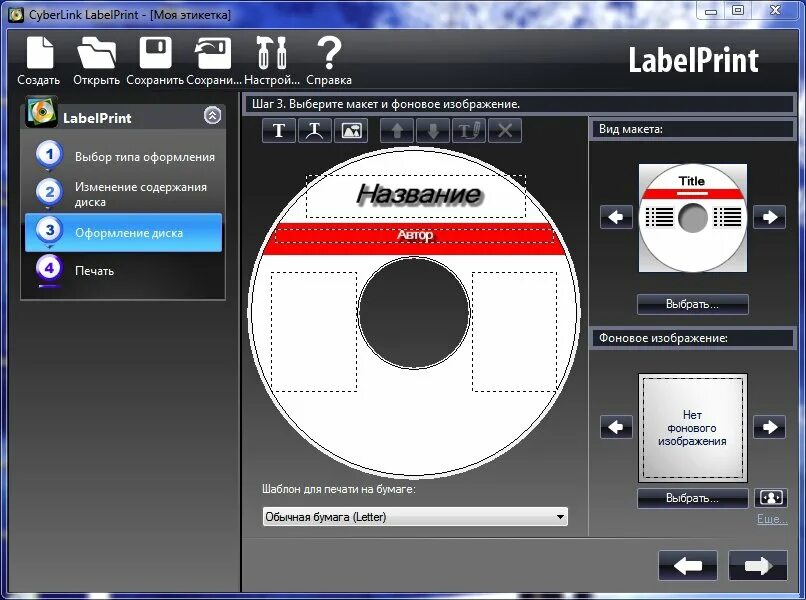Maximize the CyberLink LabelPrint window
The width and height of the screenshot is (806, 600).
[x=738, y=10]
